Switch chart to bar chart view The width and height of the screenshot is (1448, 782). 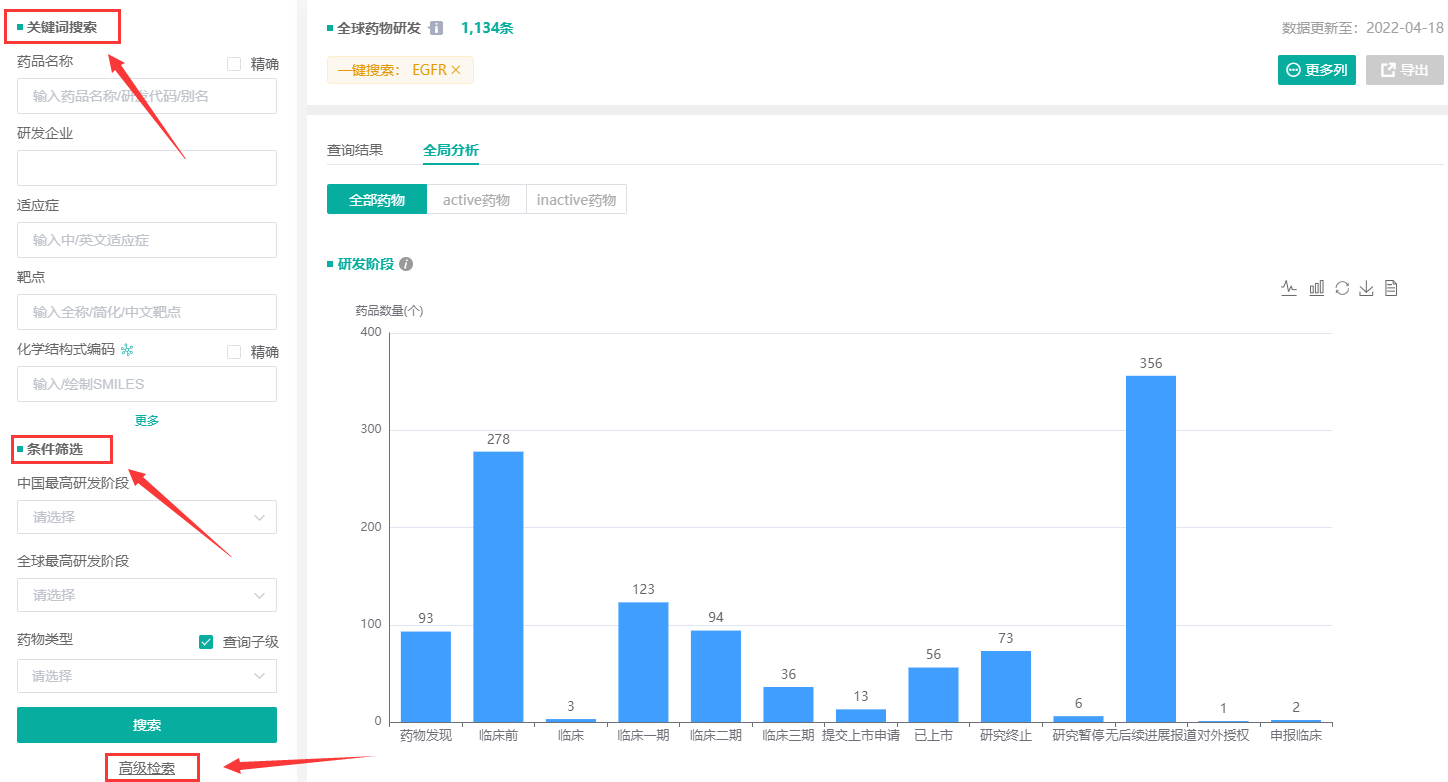[1316, 288]
